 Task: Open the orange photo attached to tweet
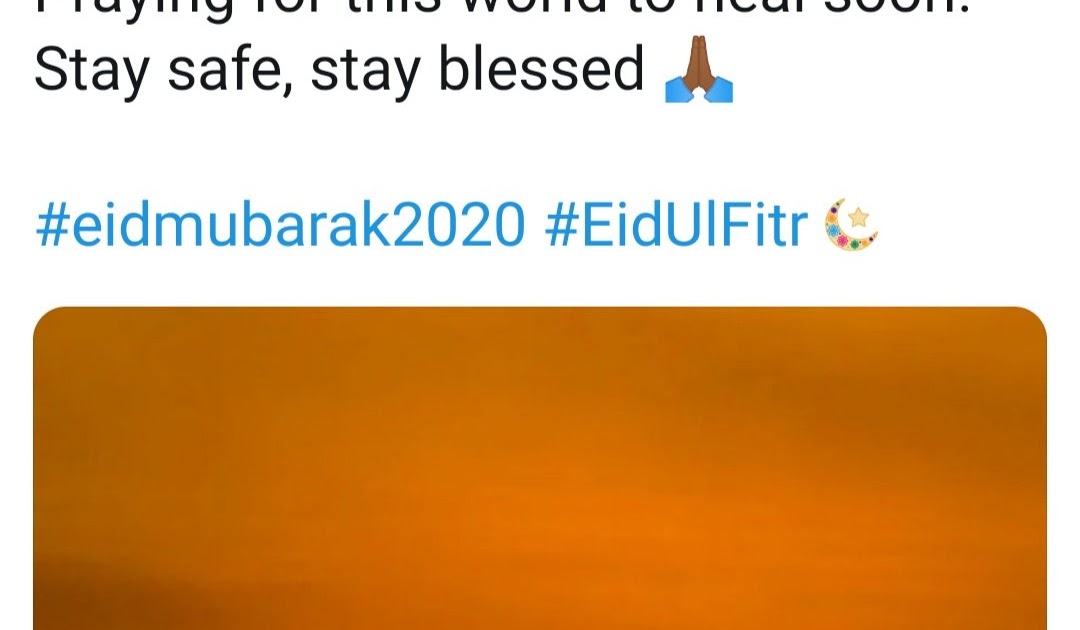pos(540,468)
